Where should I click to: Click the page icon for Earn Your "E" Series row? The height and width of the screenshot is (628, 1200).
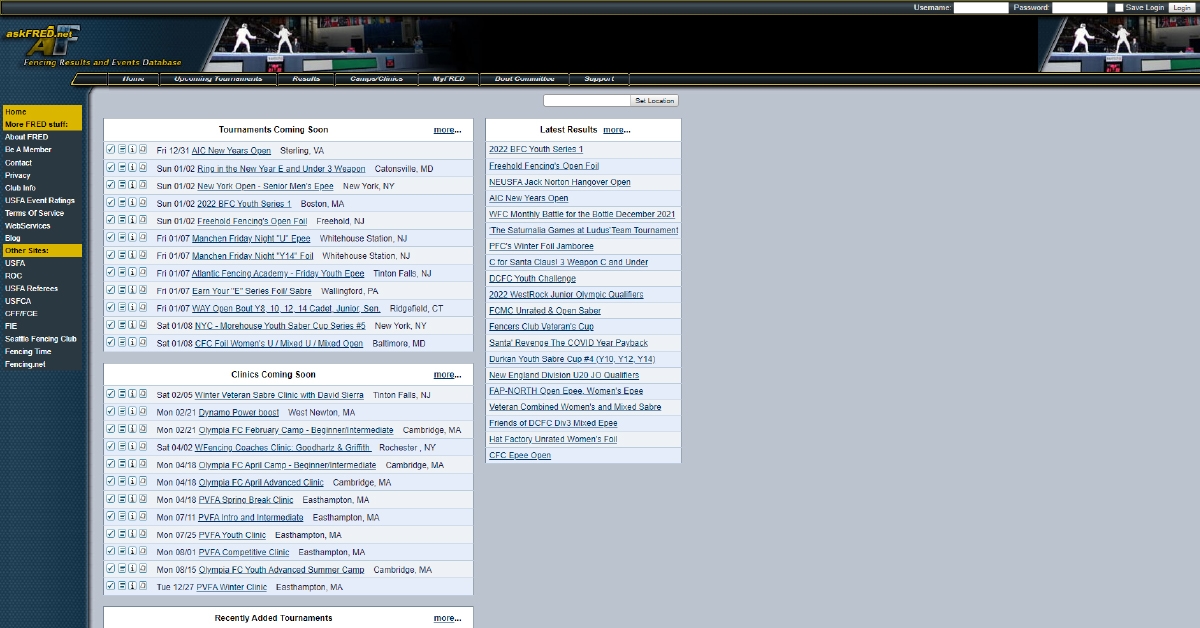click(143, 290)
